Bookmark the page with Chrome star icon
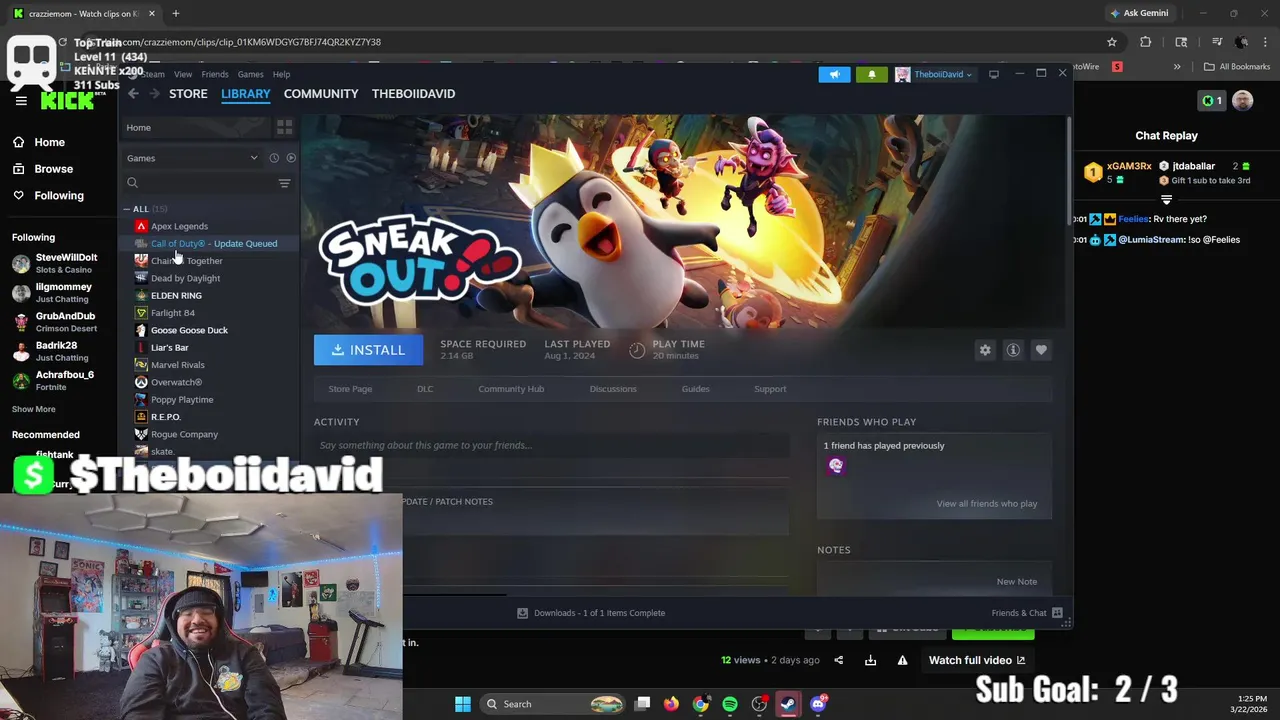Viewport: 1280px width, 720px height. [x=1111, y=42]
